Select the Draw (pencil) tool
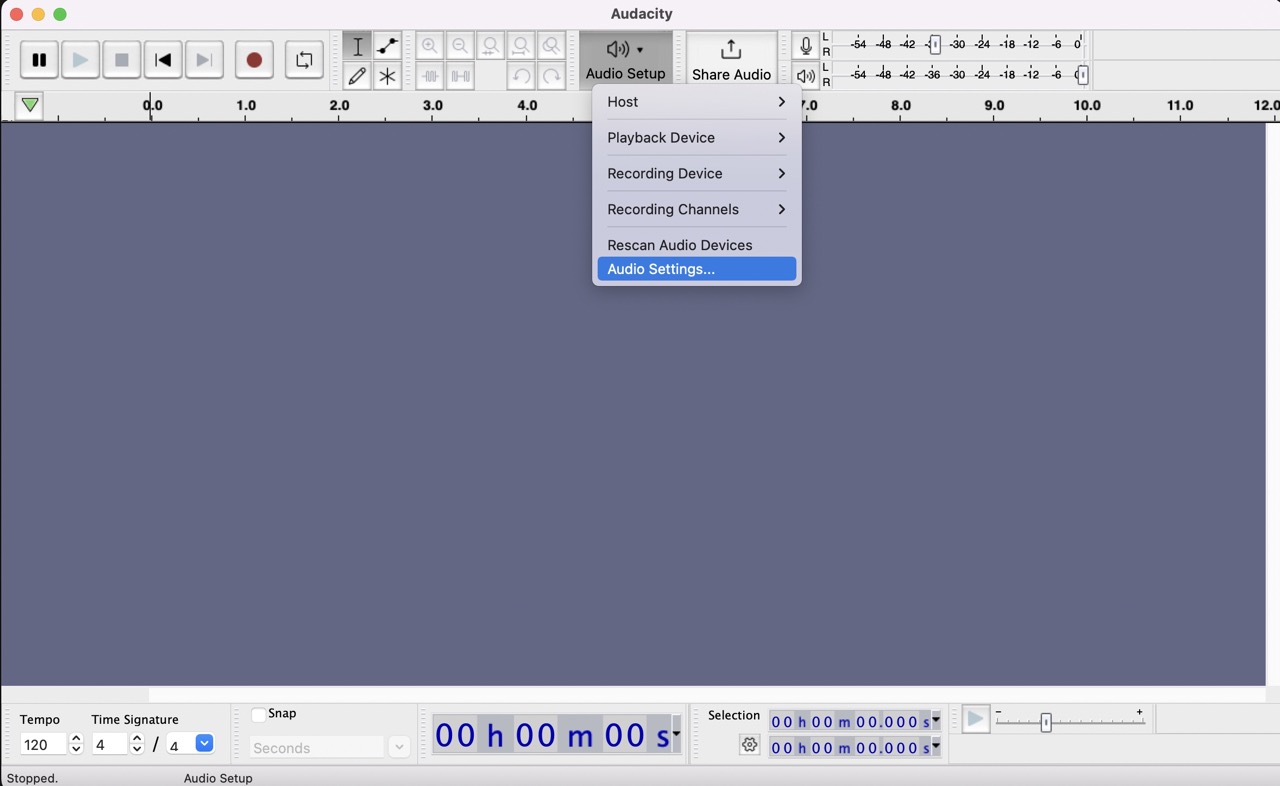The height and width of the screenshot is (786, 1280). 357,76
